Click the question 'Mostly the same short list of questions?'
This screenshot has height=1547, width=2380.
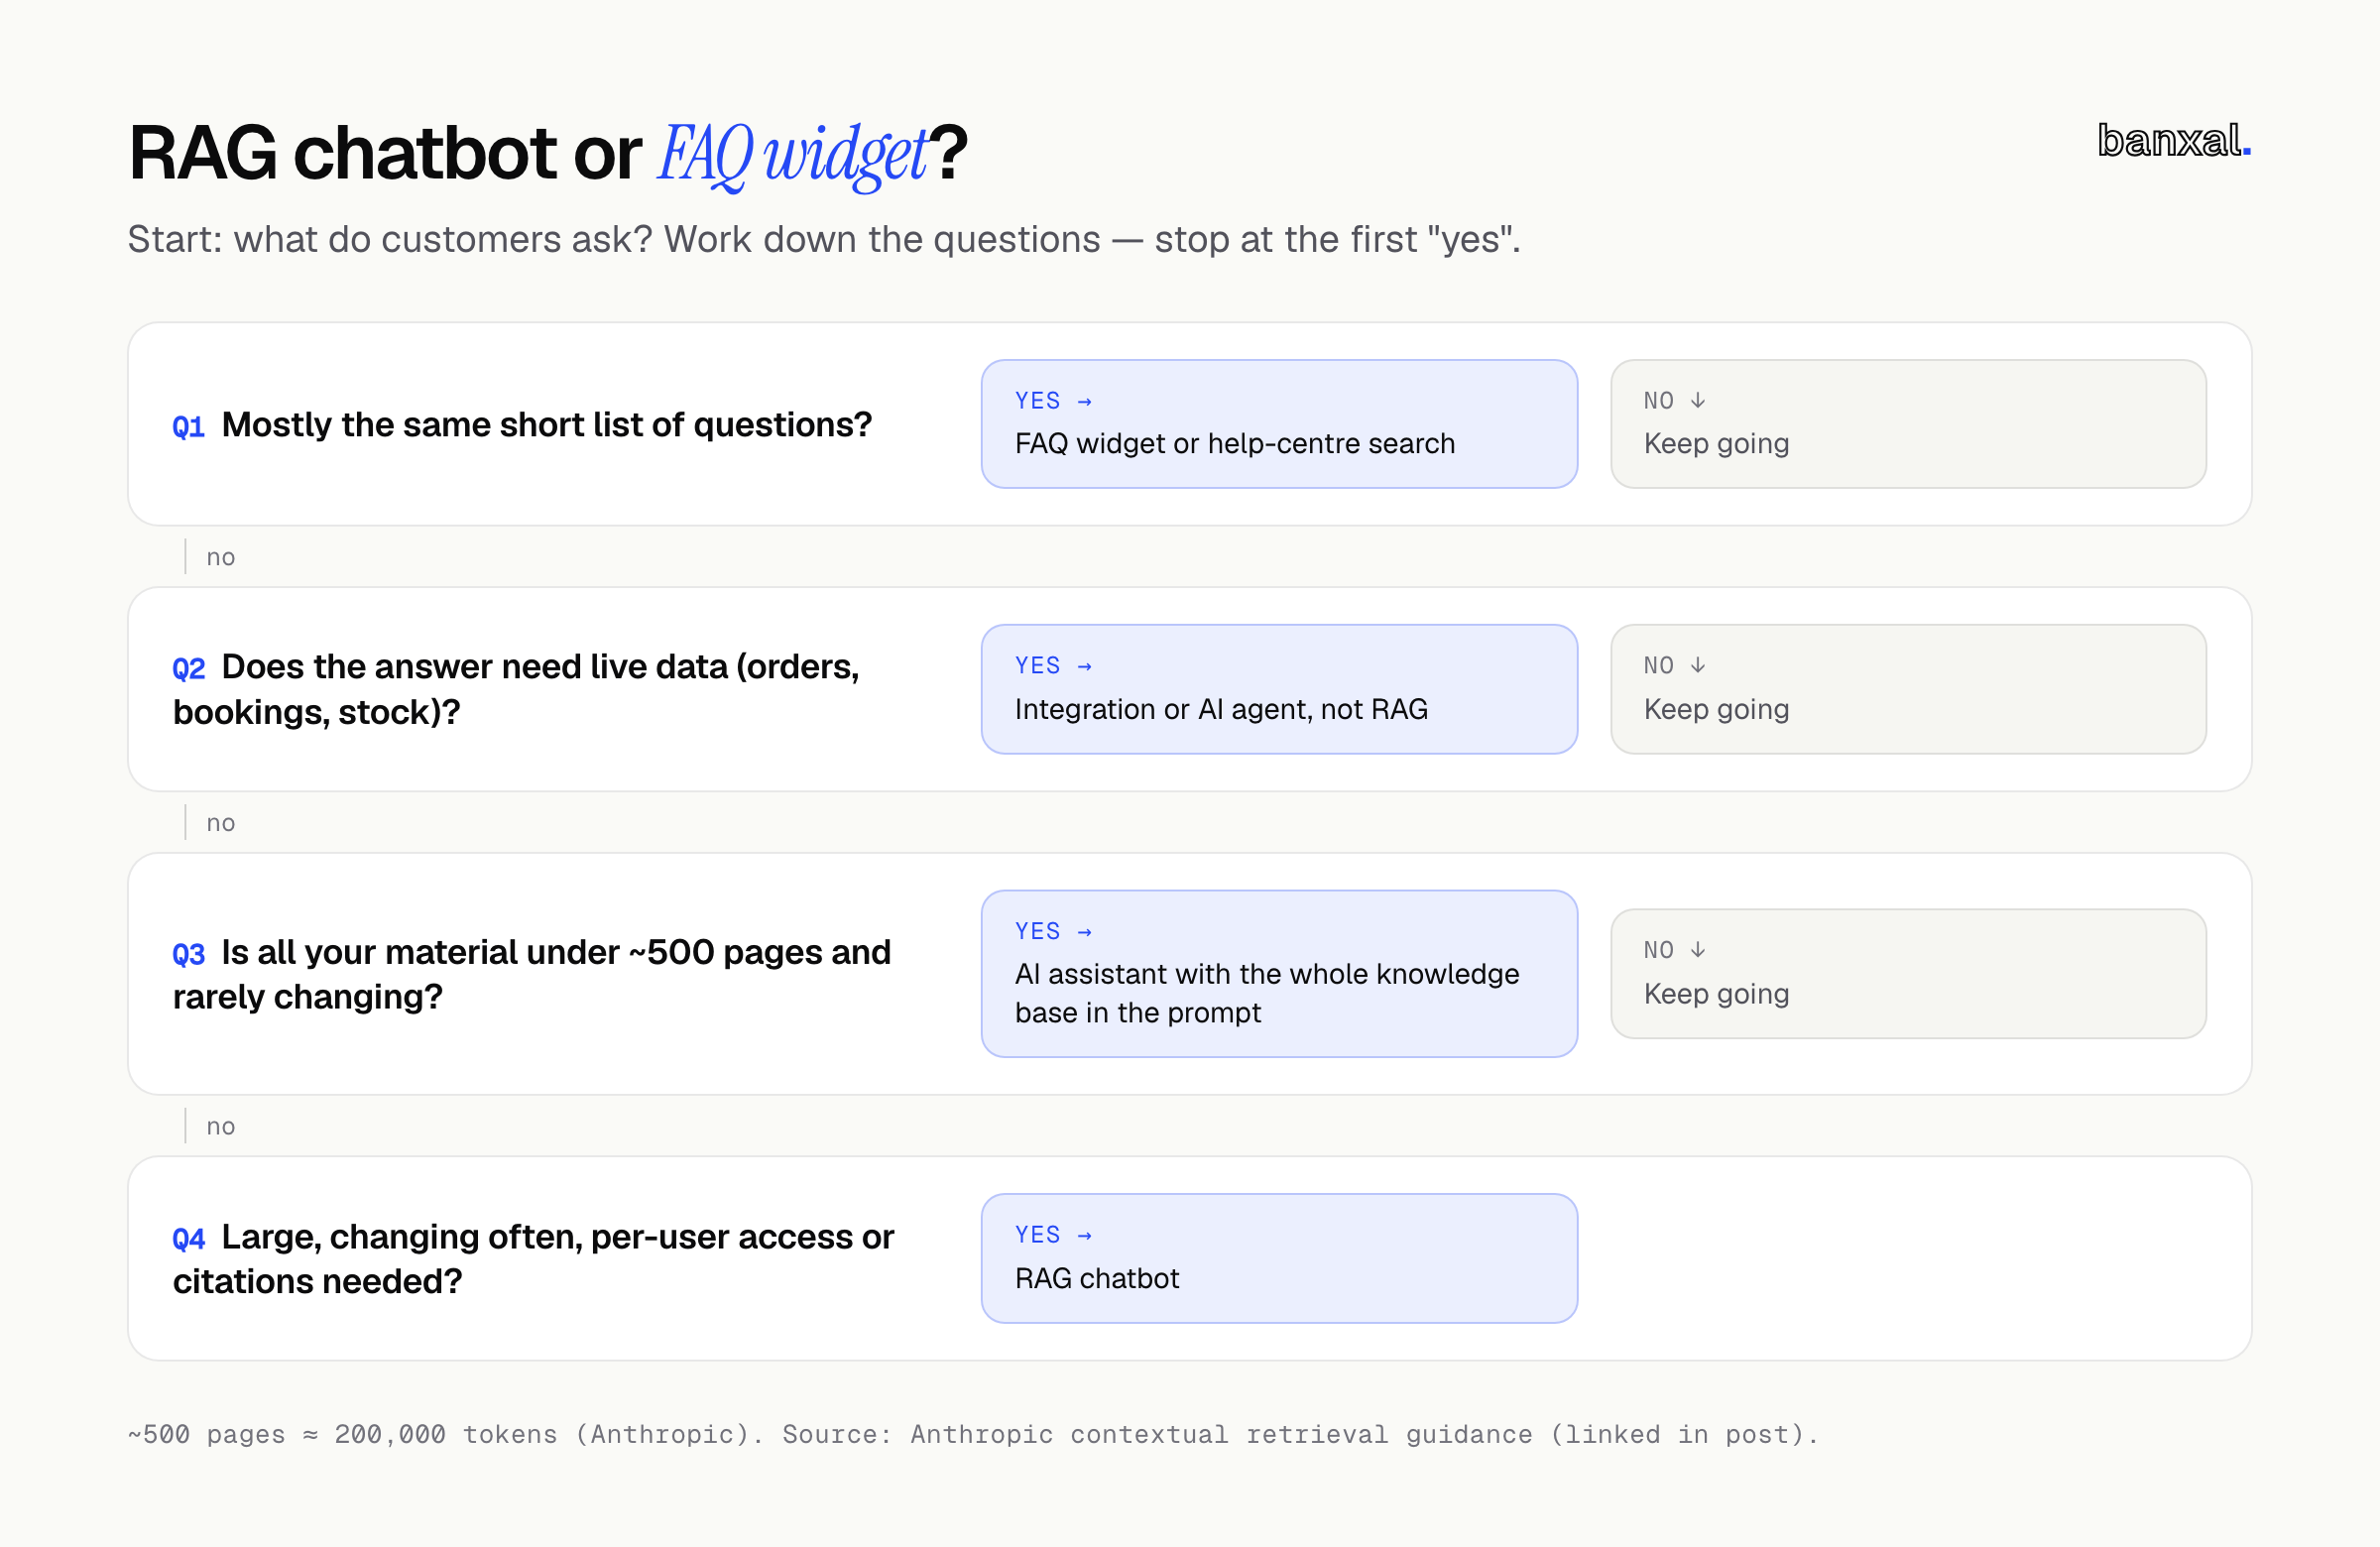546,425
